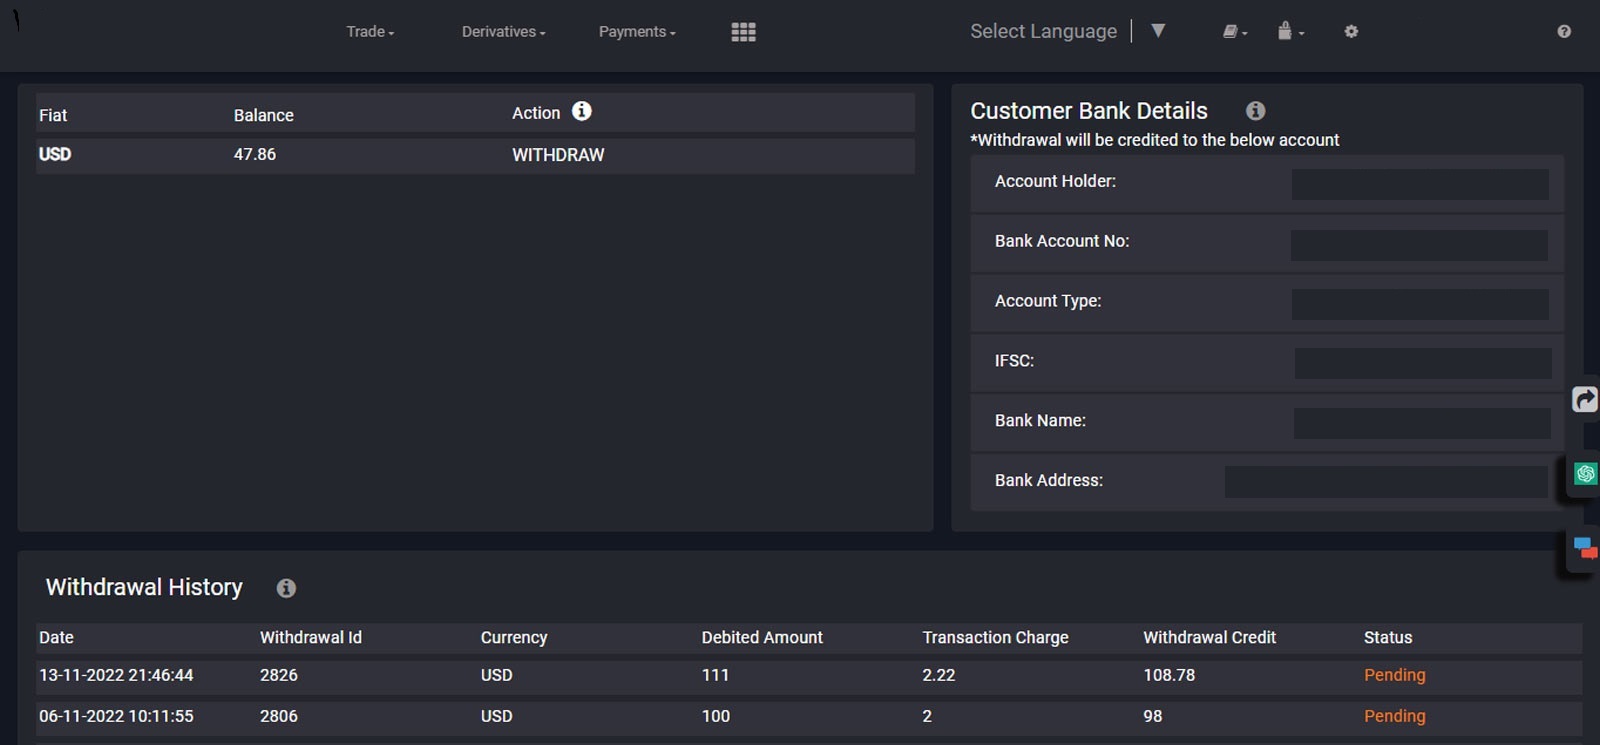The width and height of the screenshot is (1600, 745).
Task: Click the Bank Name field
Action: click(1421, 423)
